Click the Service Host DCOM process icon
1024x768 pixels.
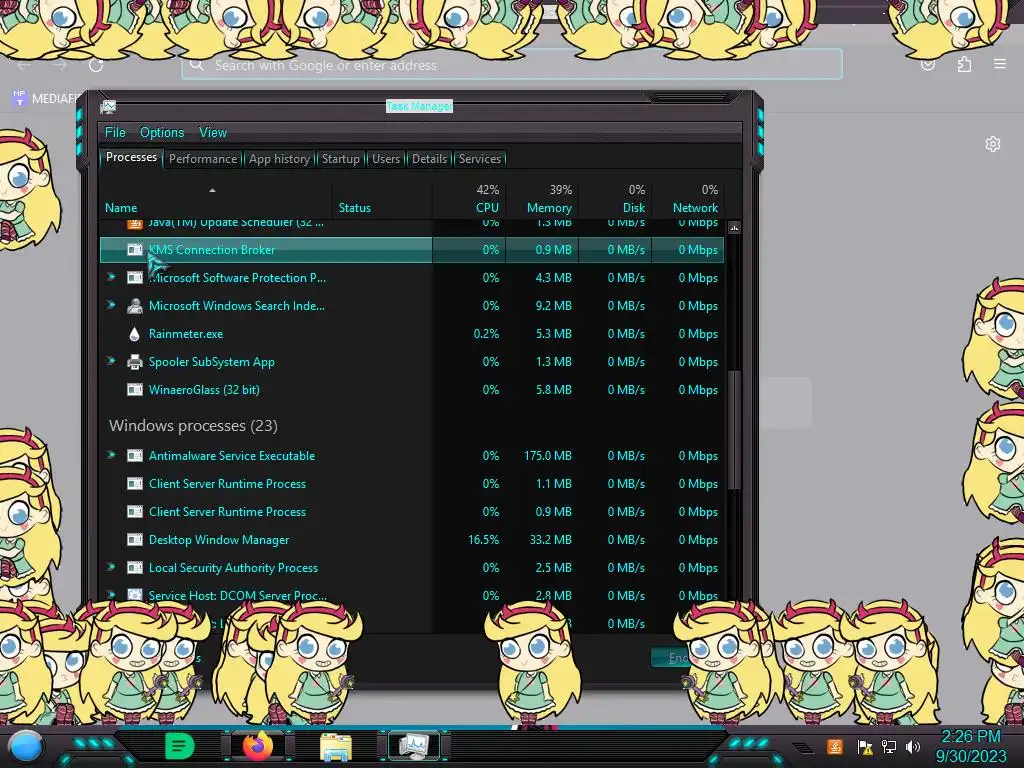pos(135,596)
